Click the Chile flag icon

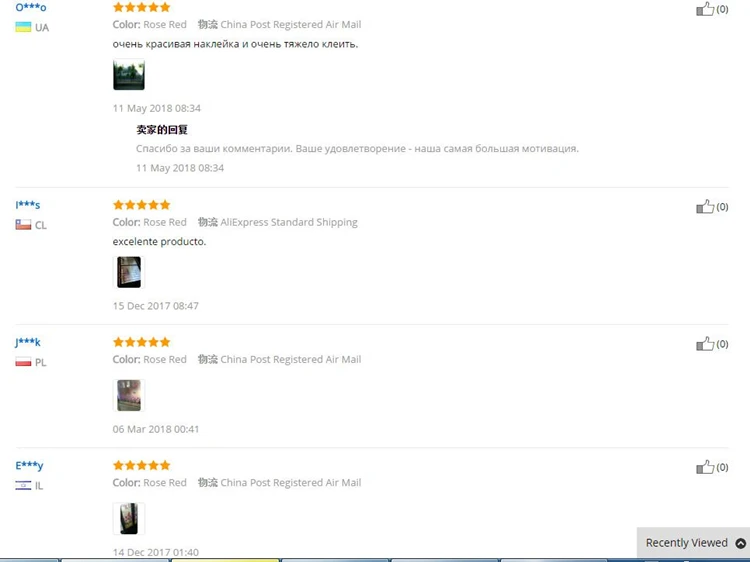click(23, 225)
